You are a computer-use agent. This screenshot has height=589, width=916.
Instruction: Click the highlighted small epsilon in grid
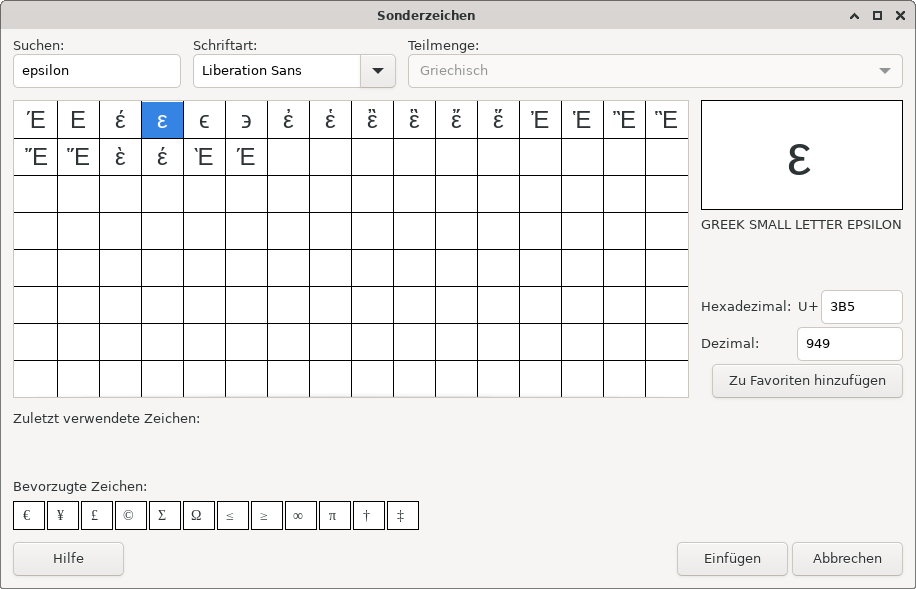pos(162,120)
